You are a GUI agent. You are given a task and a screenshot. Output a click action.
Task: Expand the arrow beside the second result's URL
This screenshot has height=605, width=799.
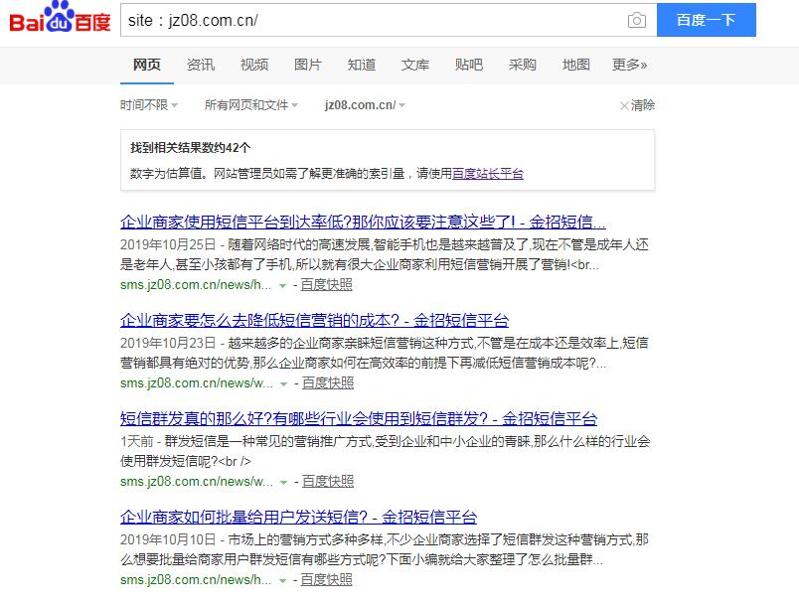tap(284, 384)
